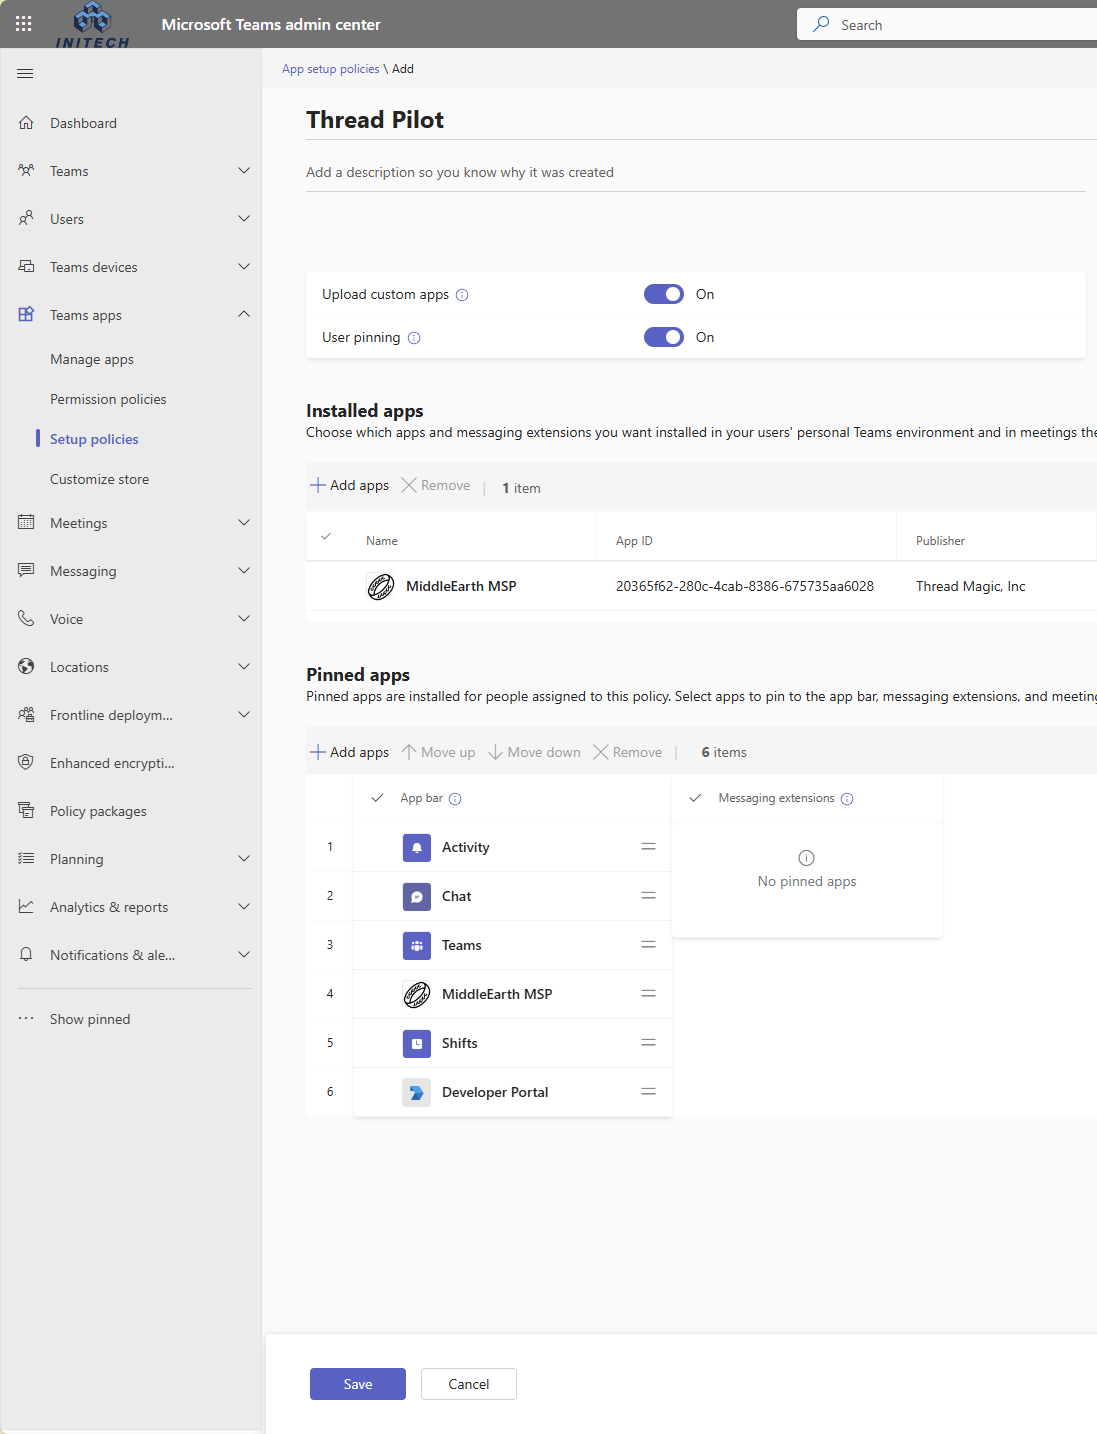
Task: Click the Search box
Action: (x=947, y=25)
